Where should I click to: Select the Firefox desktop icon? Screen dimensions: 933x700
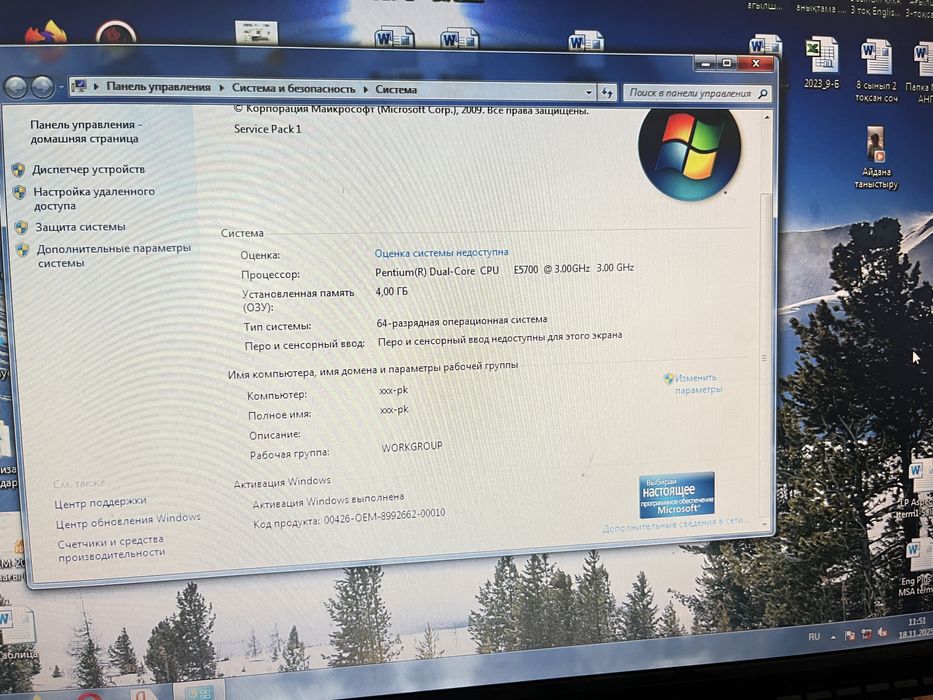coord(46,32)
